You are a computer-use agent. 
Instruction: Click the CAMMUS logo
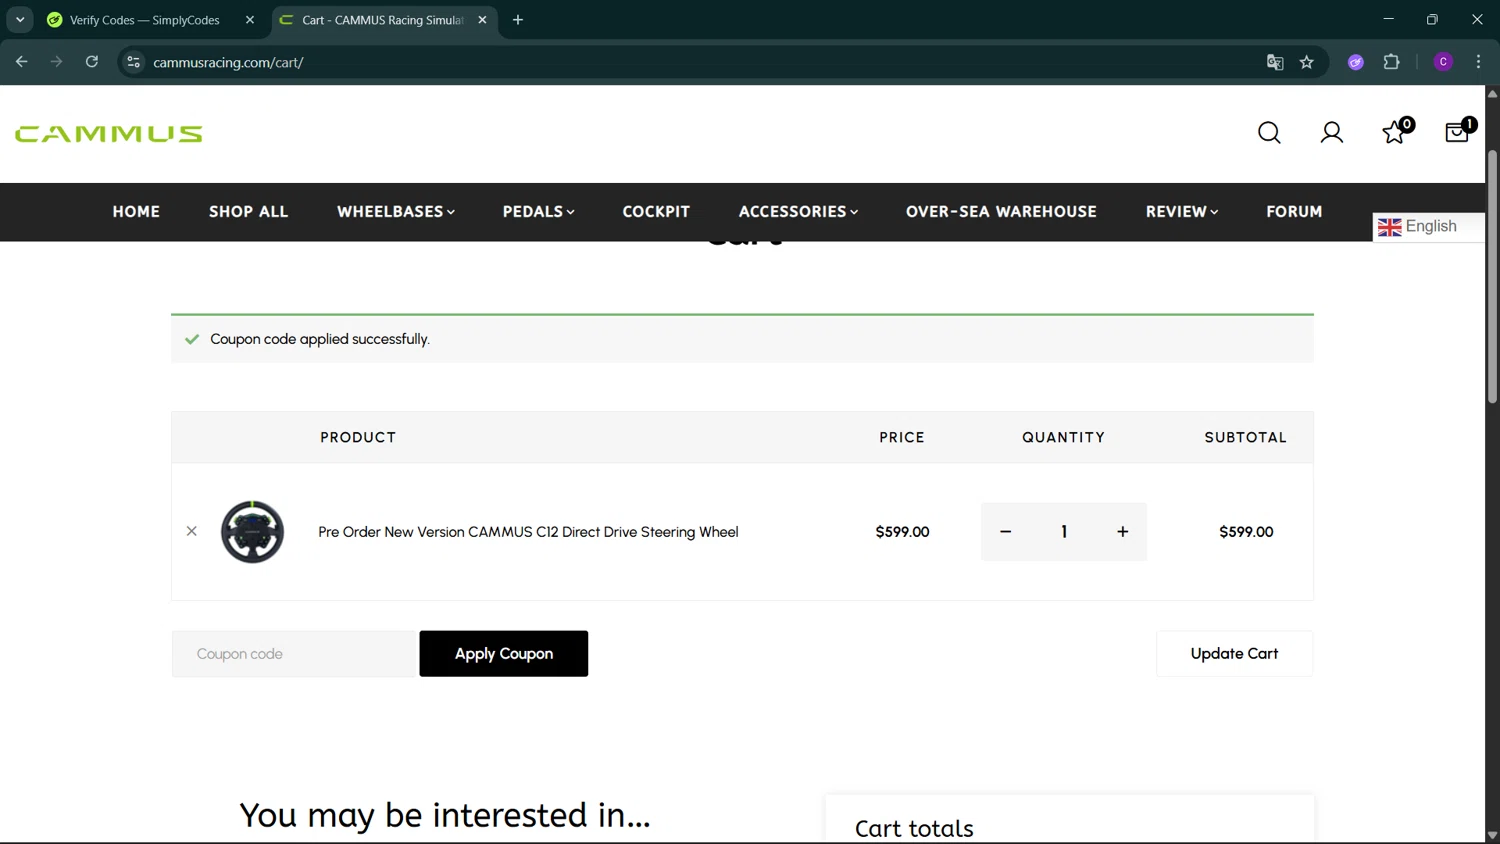[109, 134]
